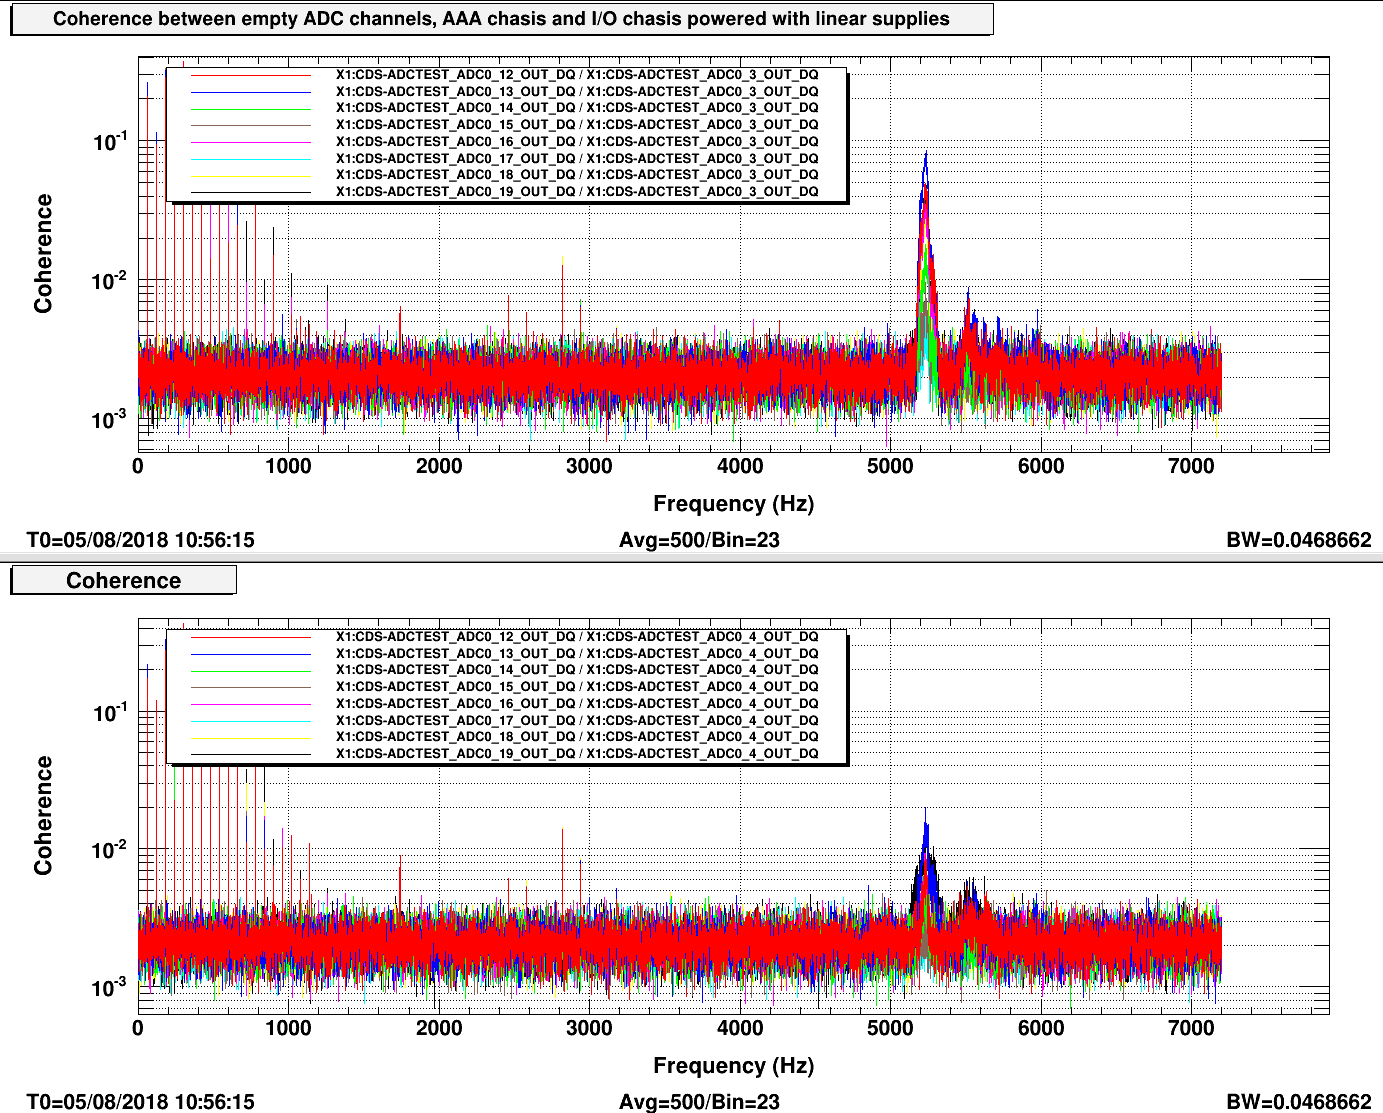This screenshot has height=1113, width=1383.
Task: Click BW=0.0468662 text under the bottom plot
Action: click(x=1298, y=1102)
